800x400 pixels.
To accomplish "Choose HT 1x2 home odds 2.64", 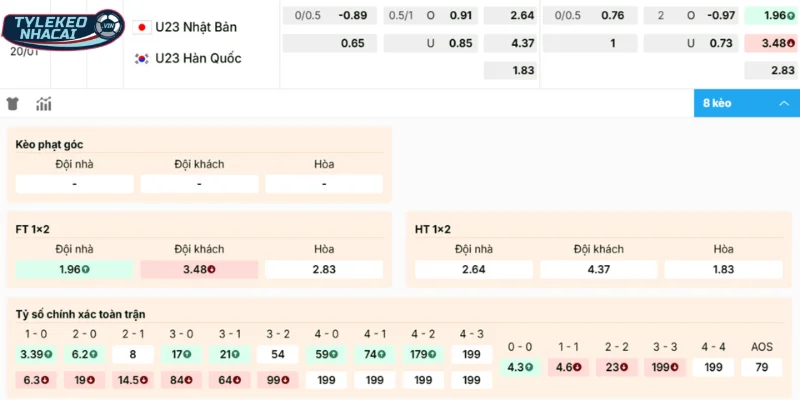I will [x=474, y=269].
